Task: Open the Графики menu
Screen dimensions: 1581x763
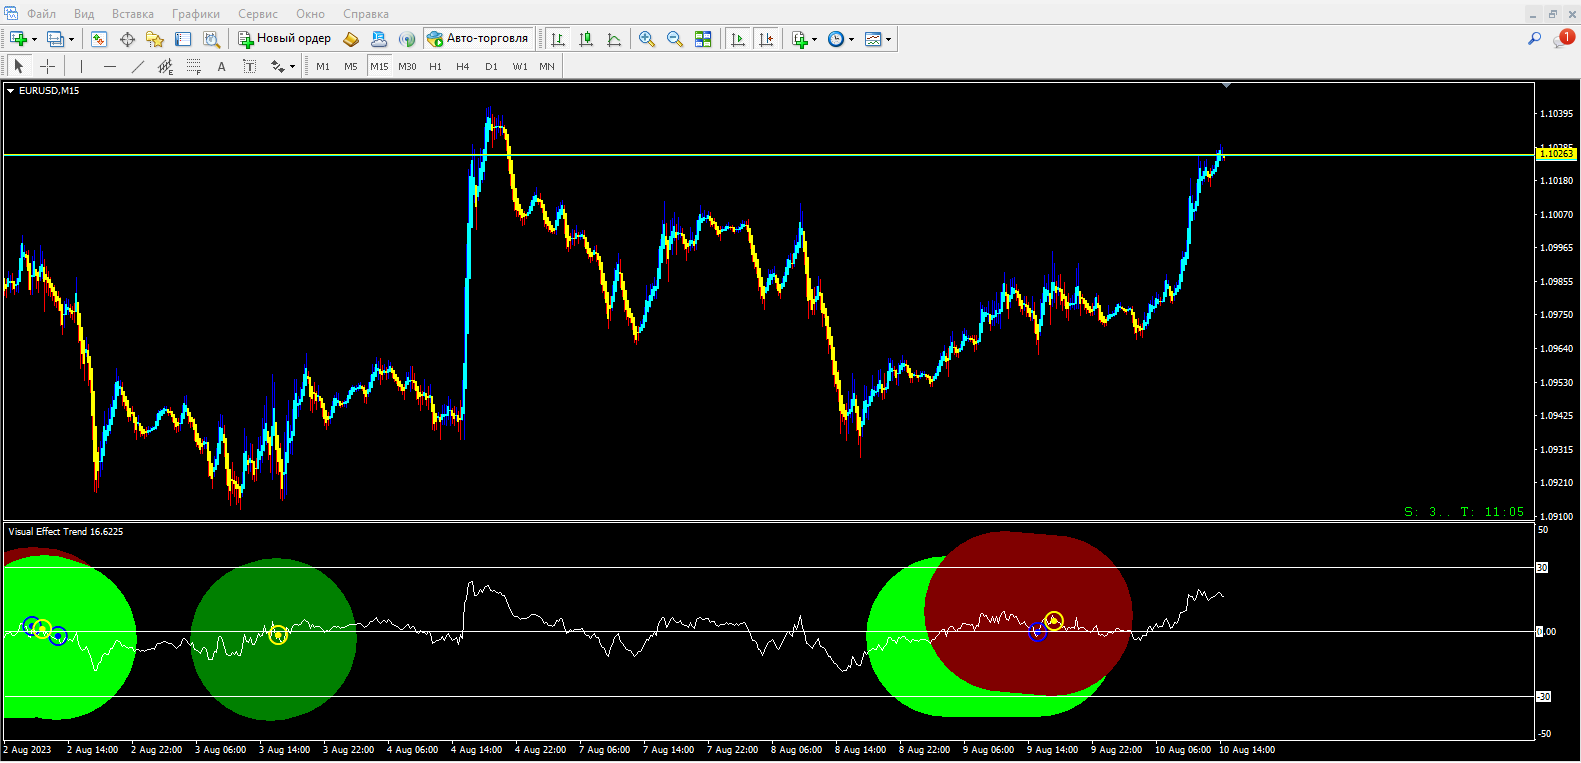Action: (x=195, y=14)
